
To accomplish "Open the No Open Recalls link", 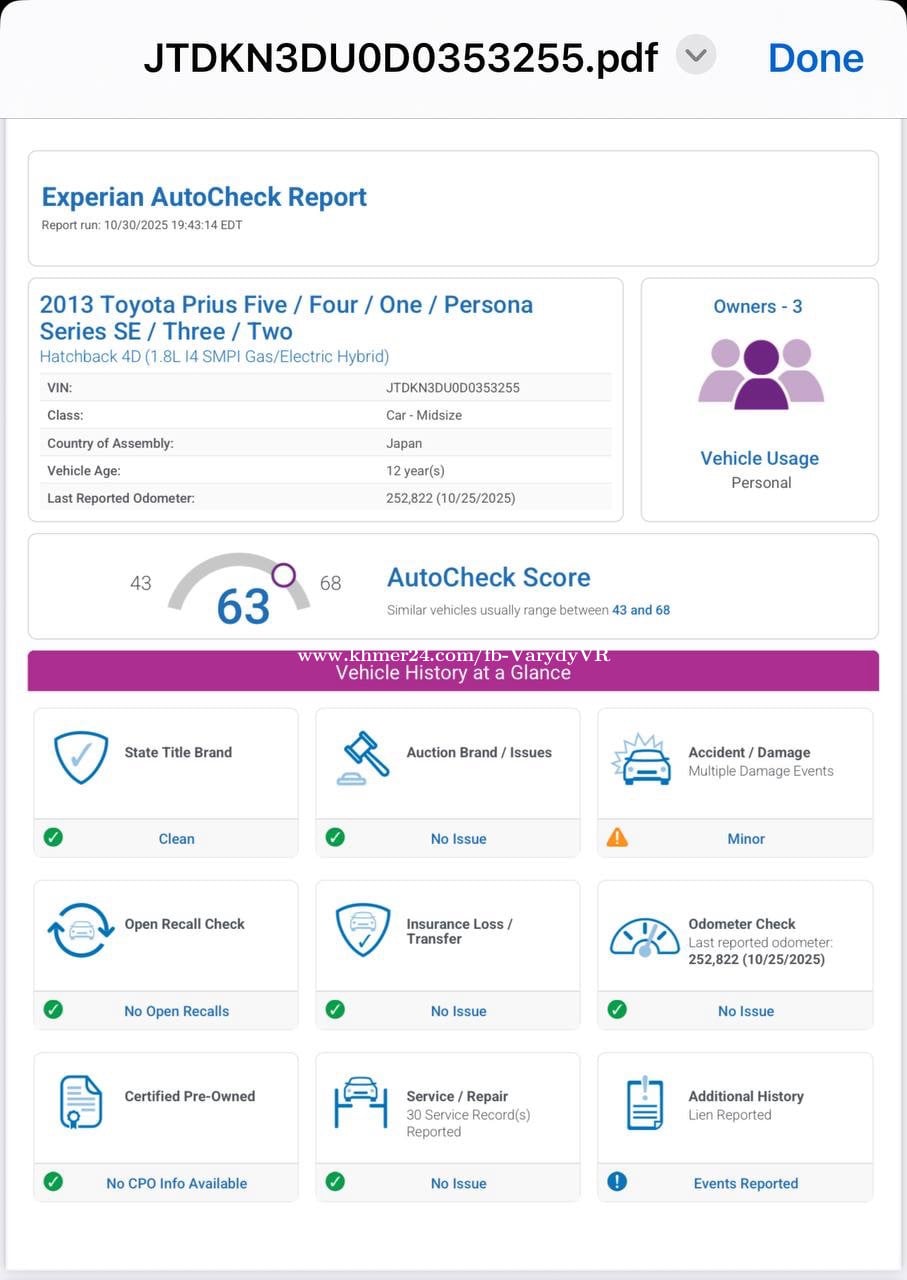I will (176, 1011).
